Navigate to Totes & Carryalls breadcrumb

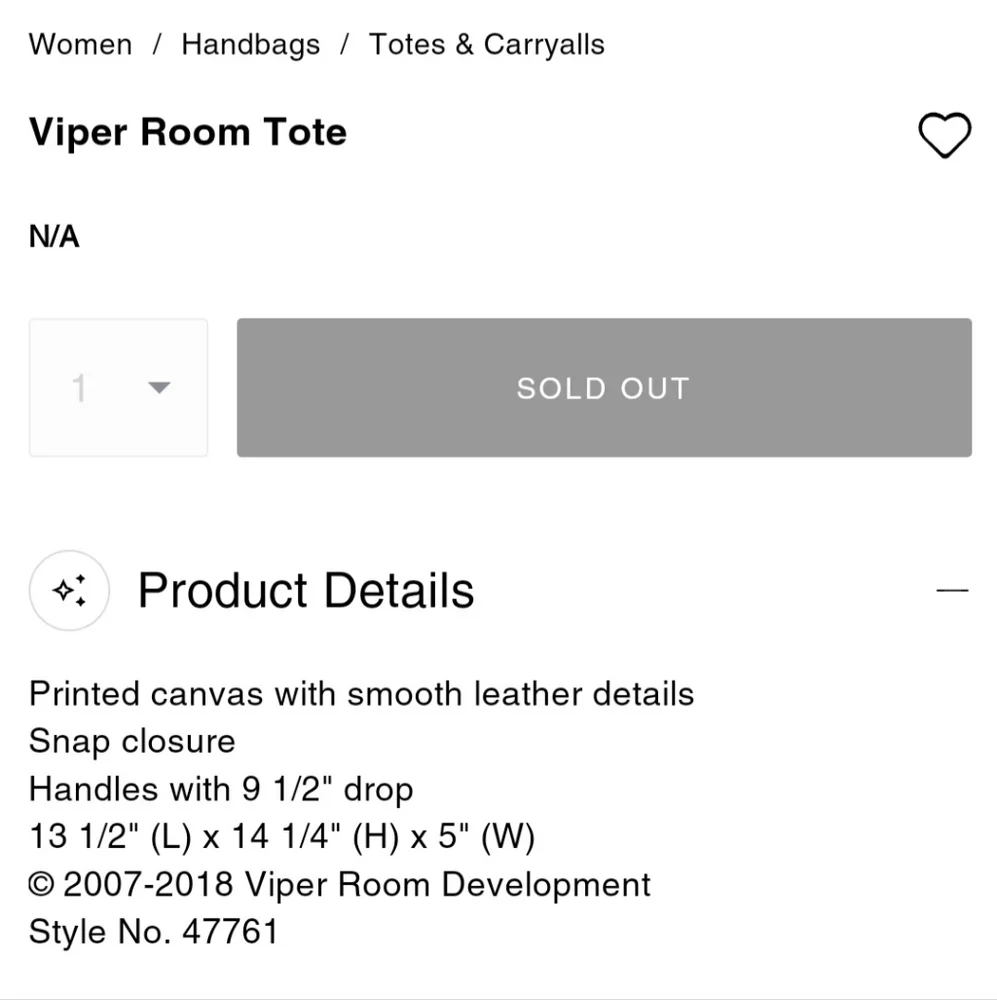487,45
